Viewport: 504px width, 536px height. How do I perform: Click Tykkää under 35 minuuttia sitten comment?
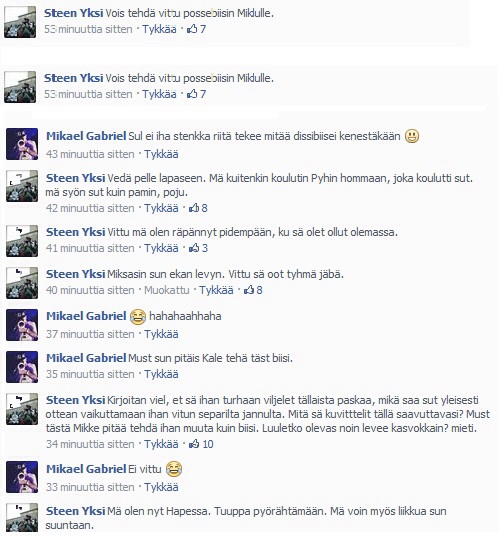tap(161, 374)
